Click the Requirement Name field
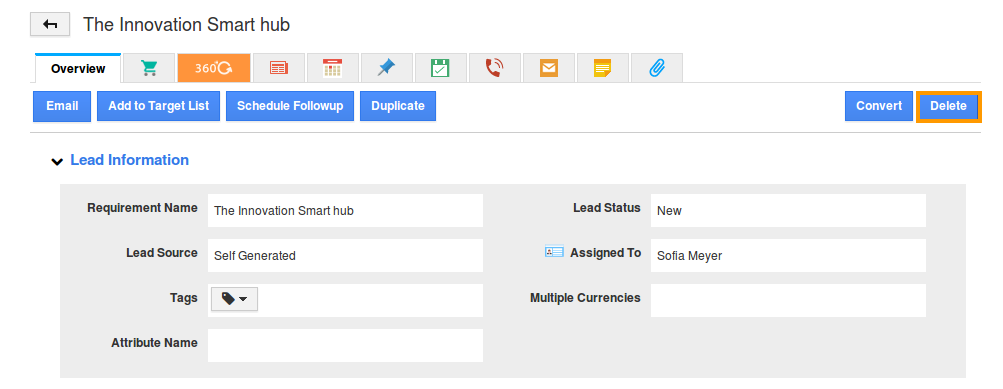The height and width of the screenshot is (389, 1003). tap(345, 210)
